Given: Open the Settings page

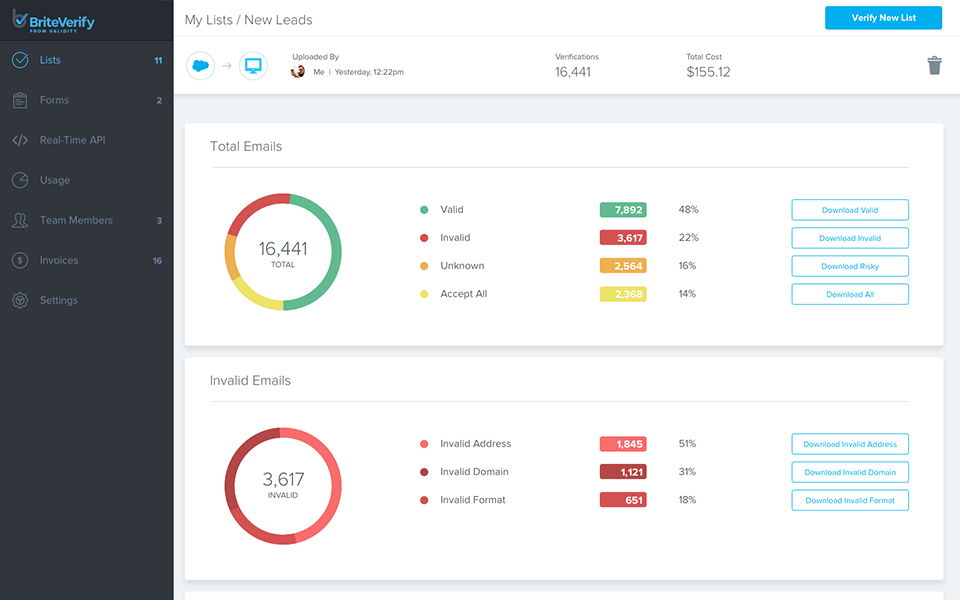Looking at the screenshot, I should coord(86,300).
